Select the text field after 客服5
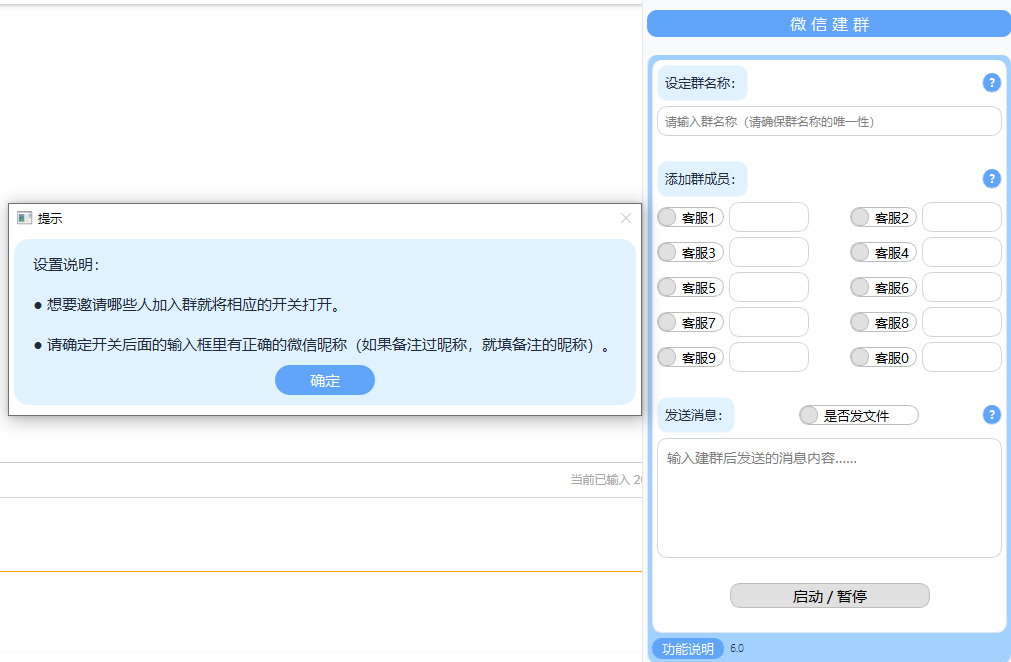The height and width of the screenshot is (662, 1011). [x=769, y=287]
